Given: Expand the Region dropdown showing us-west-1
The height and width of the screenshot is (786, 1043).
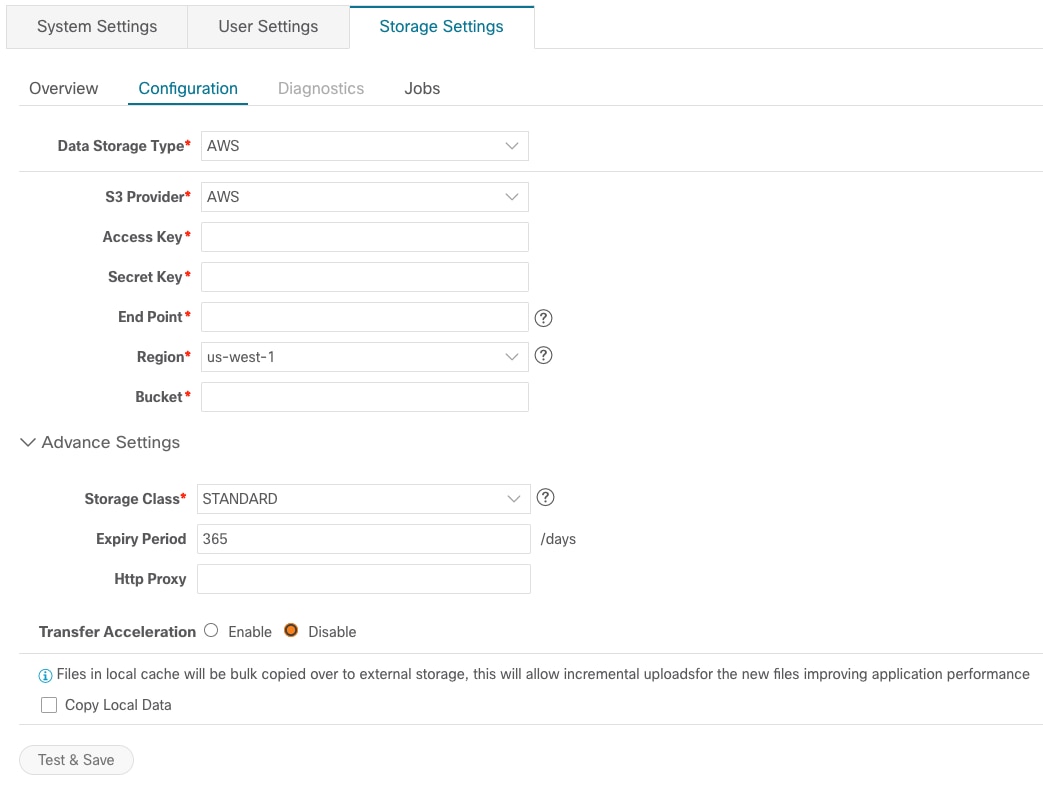Looking at the screenshot, I should tap(364, 357).
